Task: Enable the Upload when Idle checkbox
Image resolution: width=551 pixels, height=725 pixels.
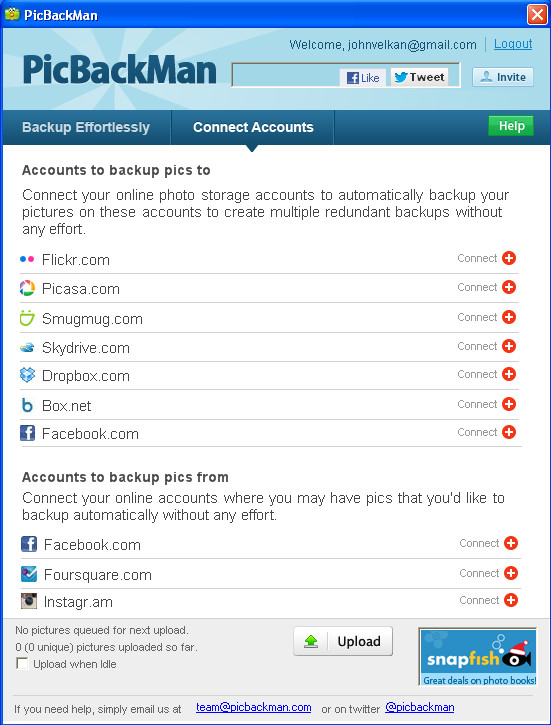Action: (x=22, y=664)
